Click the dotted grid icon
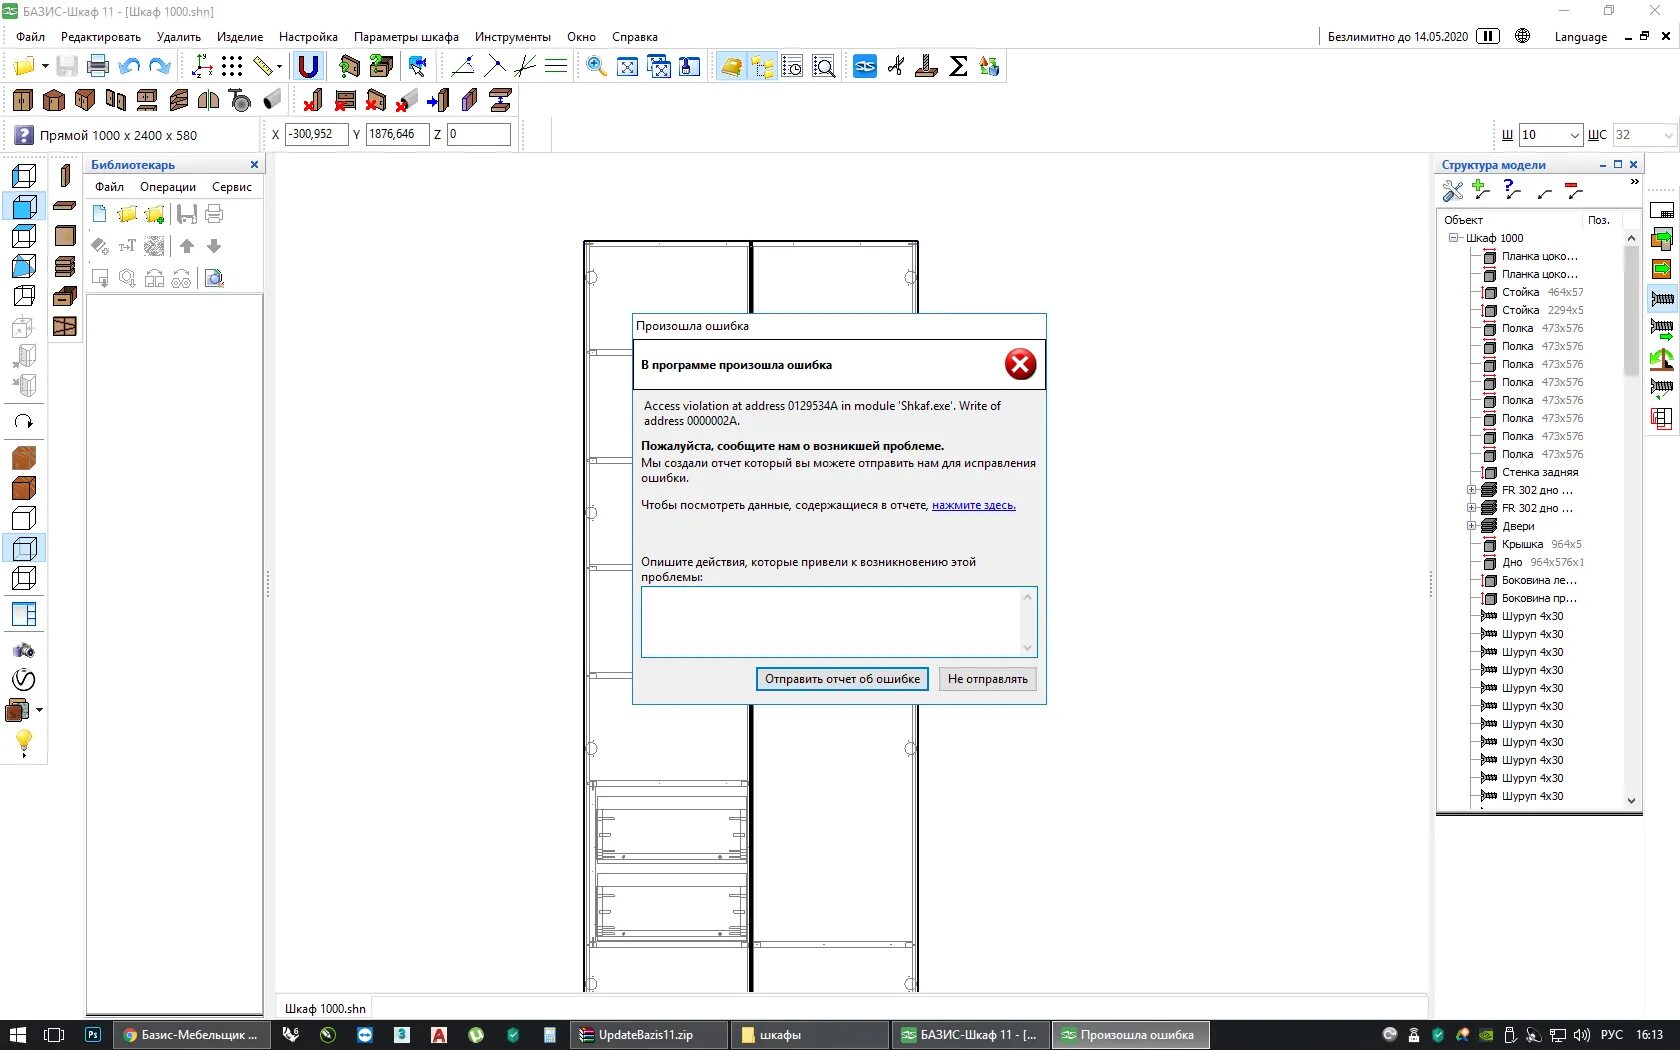Screen dimensions: 1680x1050 coord(232,67)
